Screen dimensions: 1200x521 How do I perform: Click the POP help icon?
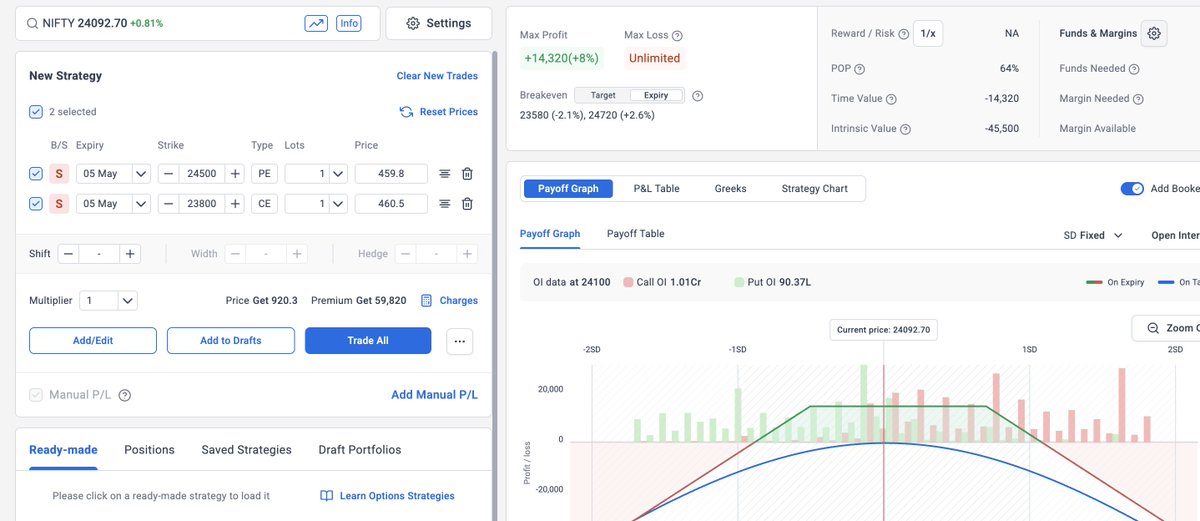tap(859, 69)
